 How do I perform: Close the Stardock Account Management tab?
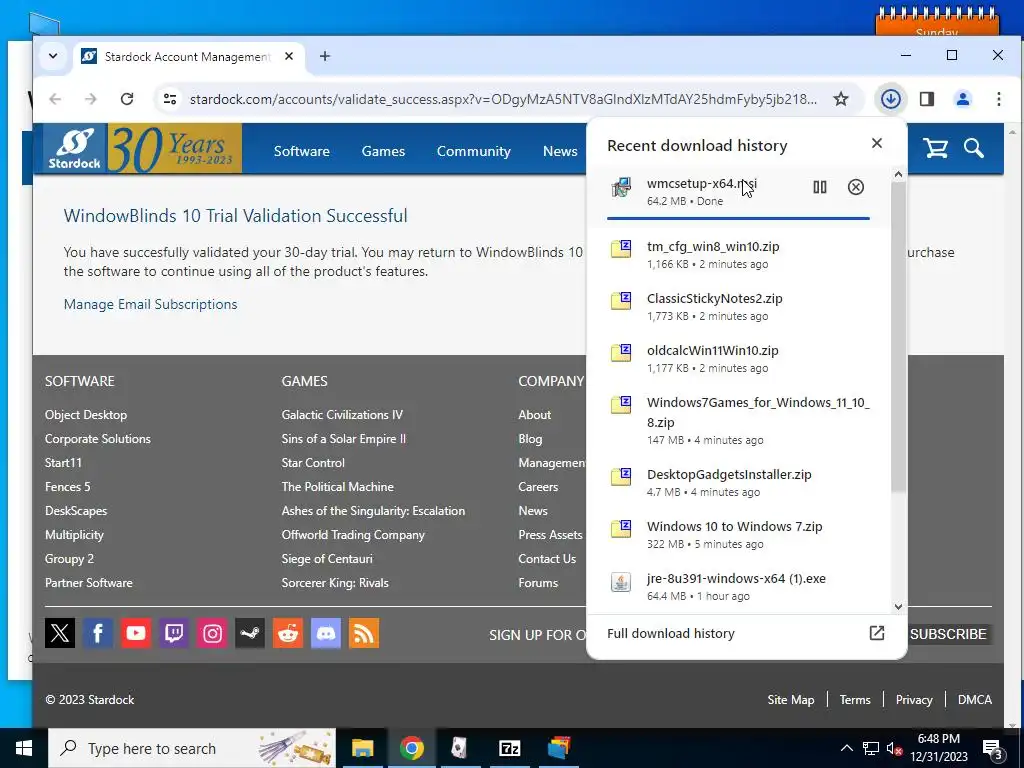[289, 56]
